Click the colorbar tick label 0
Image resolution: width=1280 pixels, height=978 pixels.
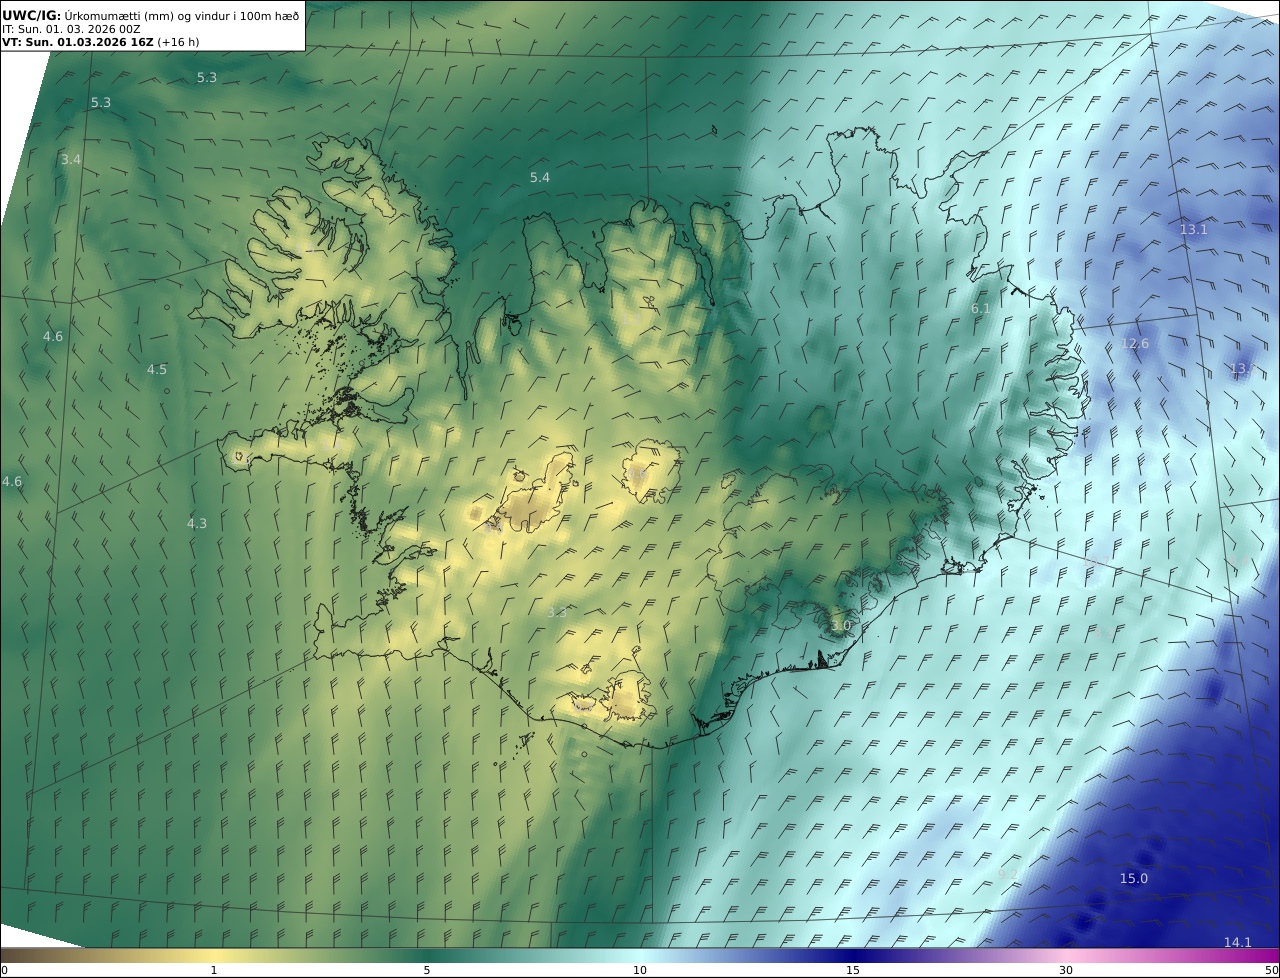(x=4, y=970)
